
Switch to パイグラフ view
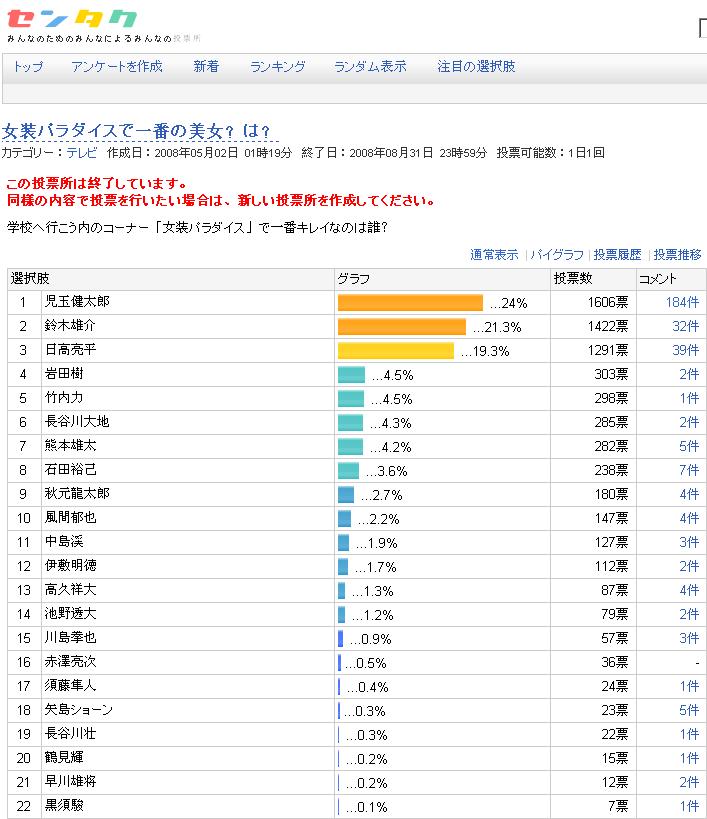(558, 255)
